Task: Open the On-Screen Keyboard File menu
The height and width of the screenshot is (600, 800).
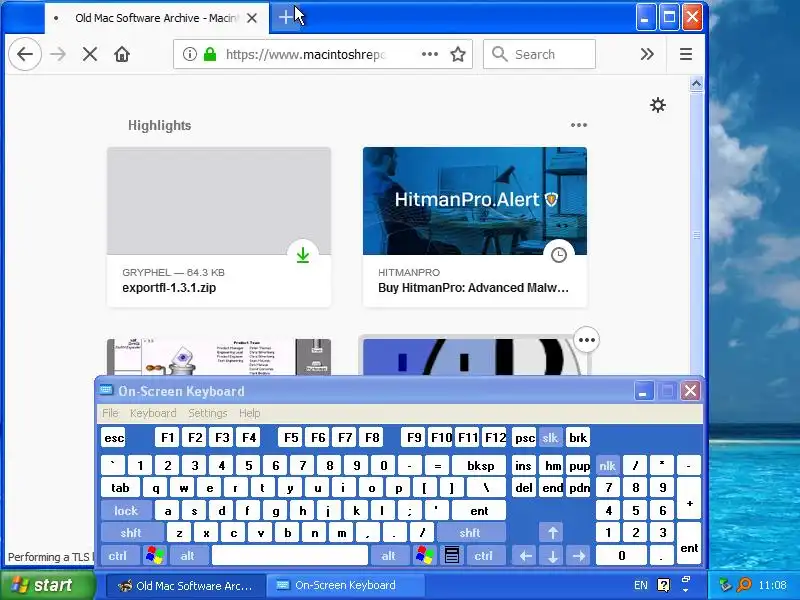Action: 110,413
